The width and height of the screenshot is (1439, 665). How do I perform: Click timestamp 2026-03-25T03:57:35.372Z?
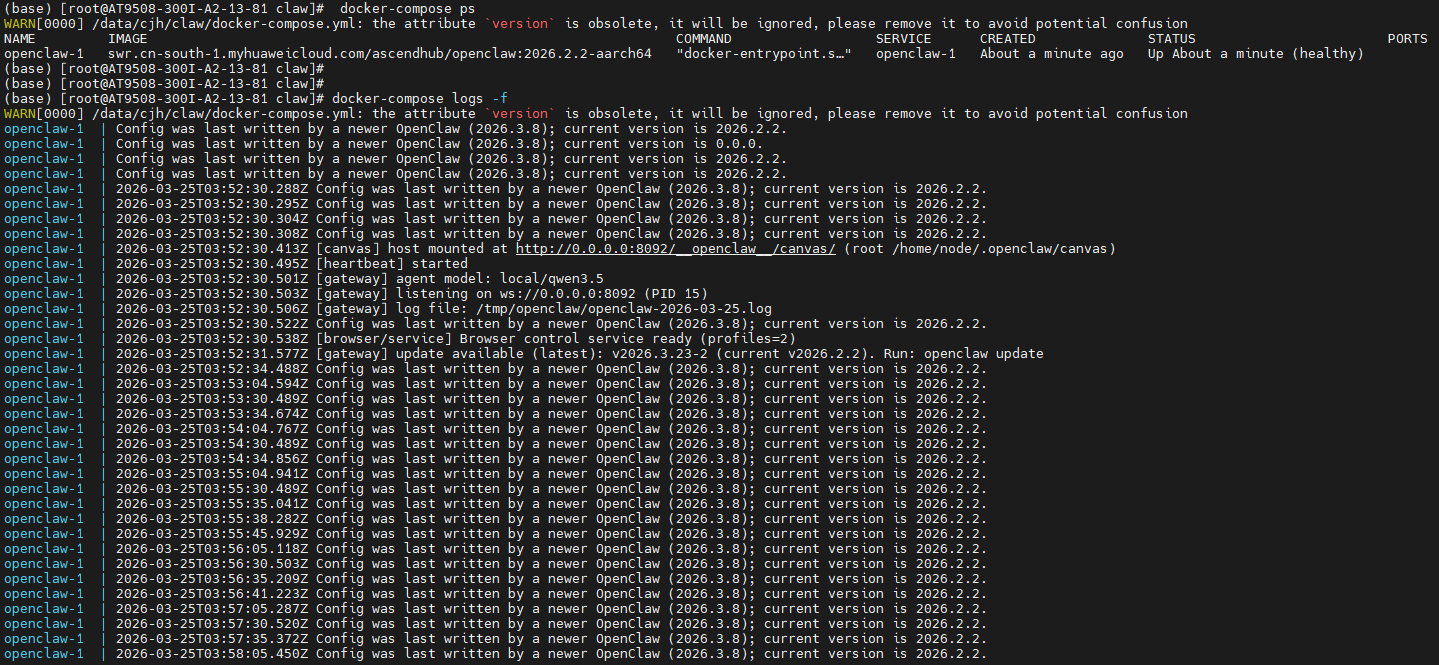pos(212,639)
